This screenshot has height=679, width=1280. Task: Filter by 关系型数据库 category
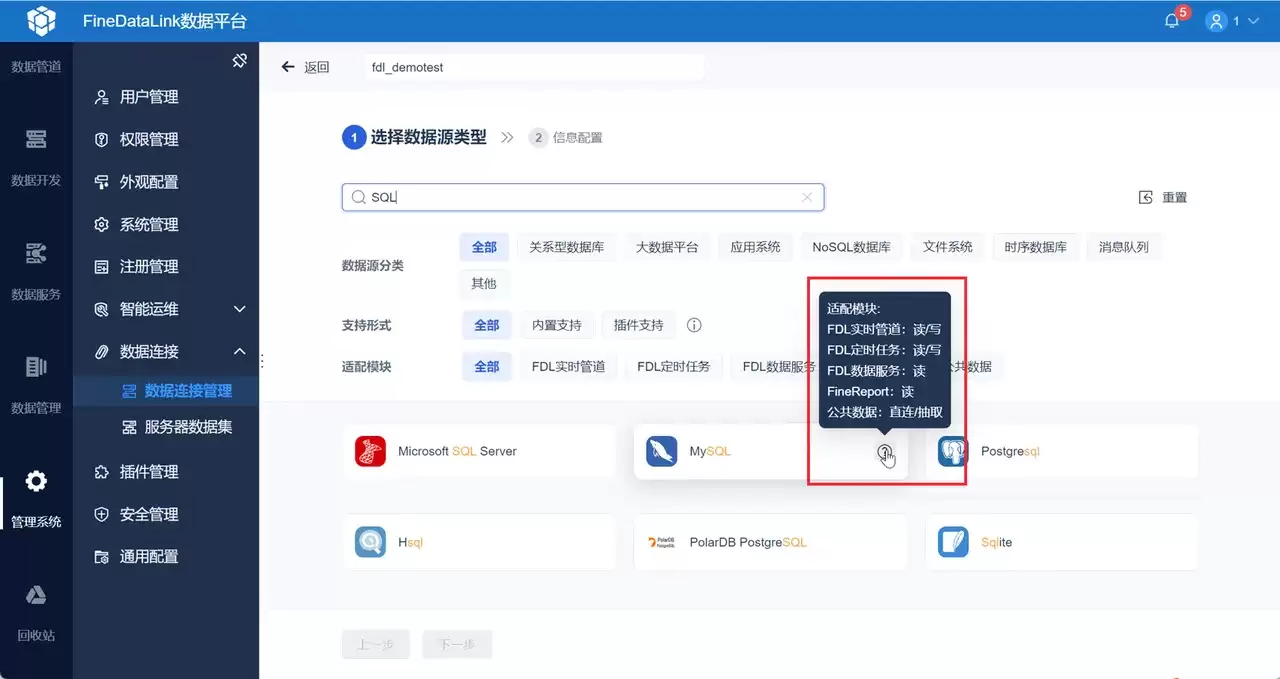[x=566, y=247]
